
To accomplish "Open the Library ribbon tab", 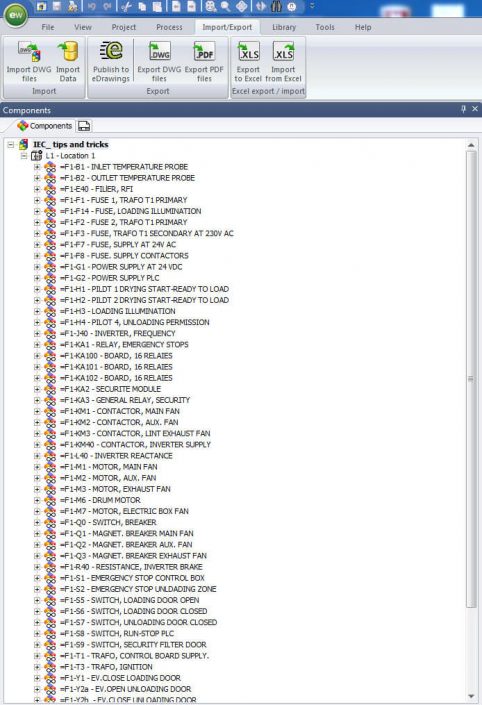I will pyautogui.click(x=284, y=27).
